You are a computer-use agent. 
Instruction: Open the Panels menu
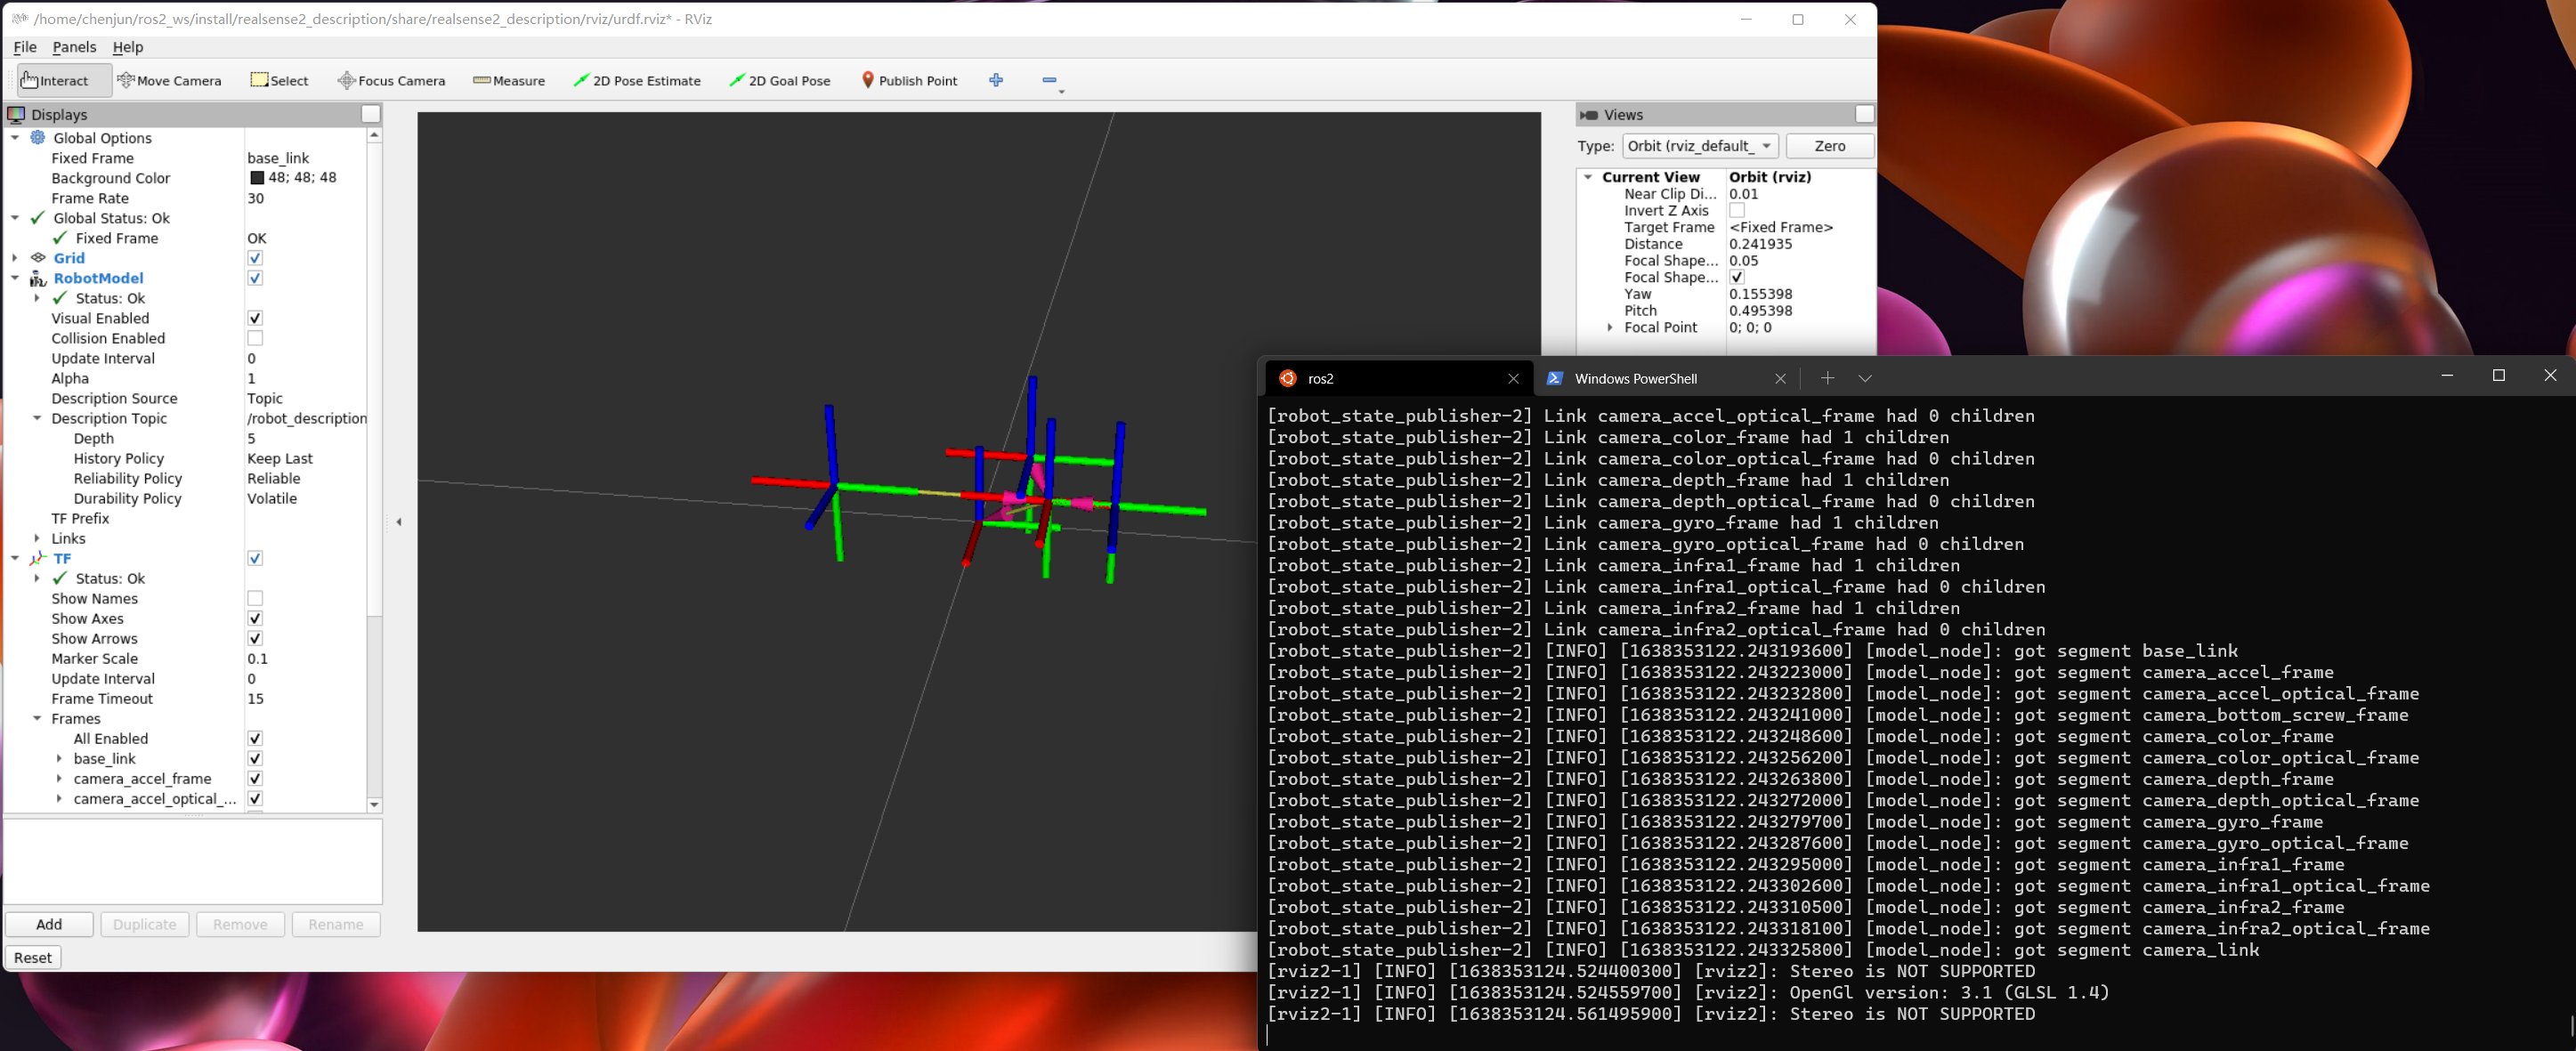[x=74, y=47]
